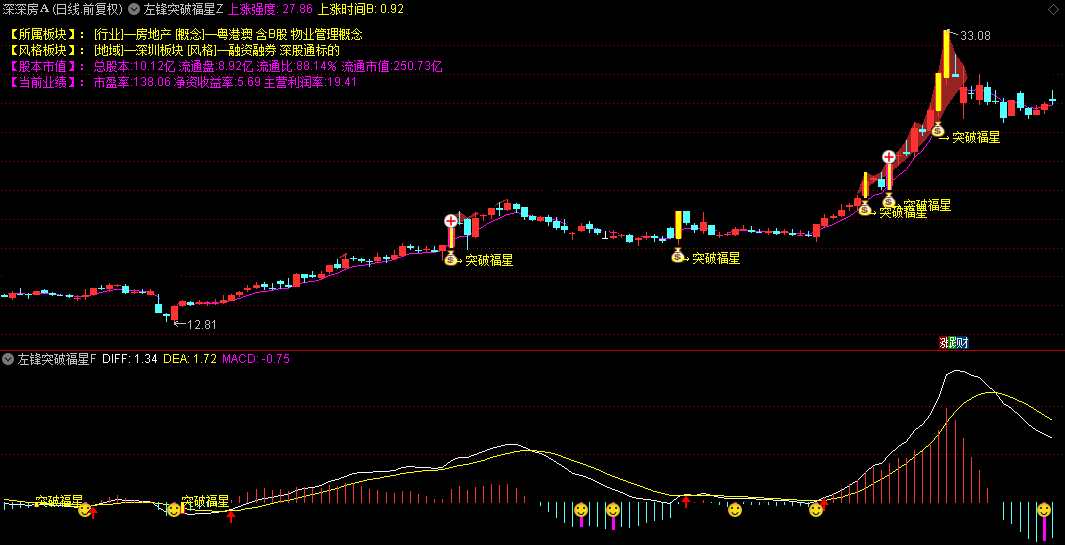
Task: Click the fourth smiley from the left
Action: [x=613, y=509]
